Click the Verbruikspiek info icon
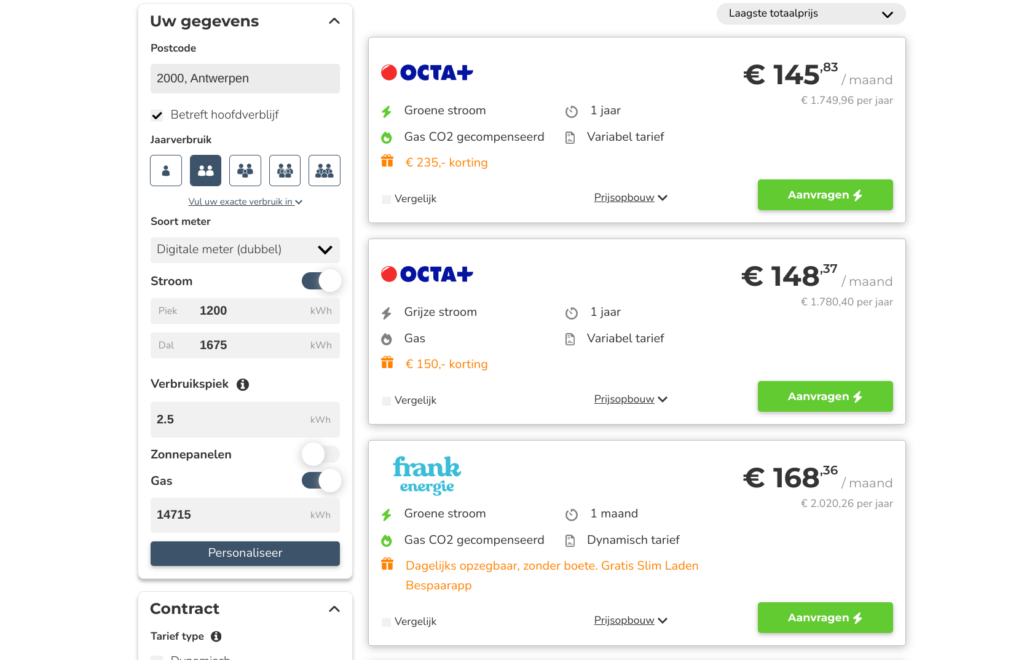The height and width of the screenshot is (660, 1024). (x=243, y=384)
